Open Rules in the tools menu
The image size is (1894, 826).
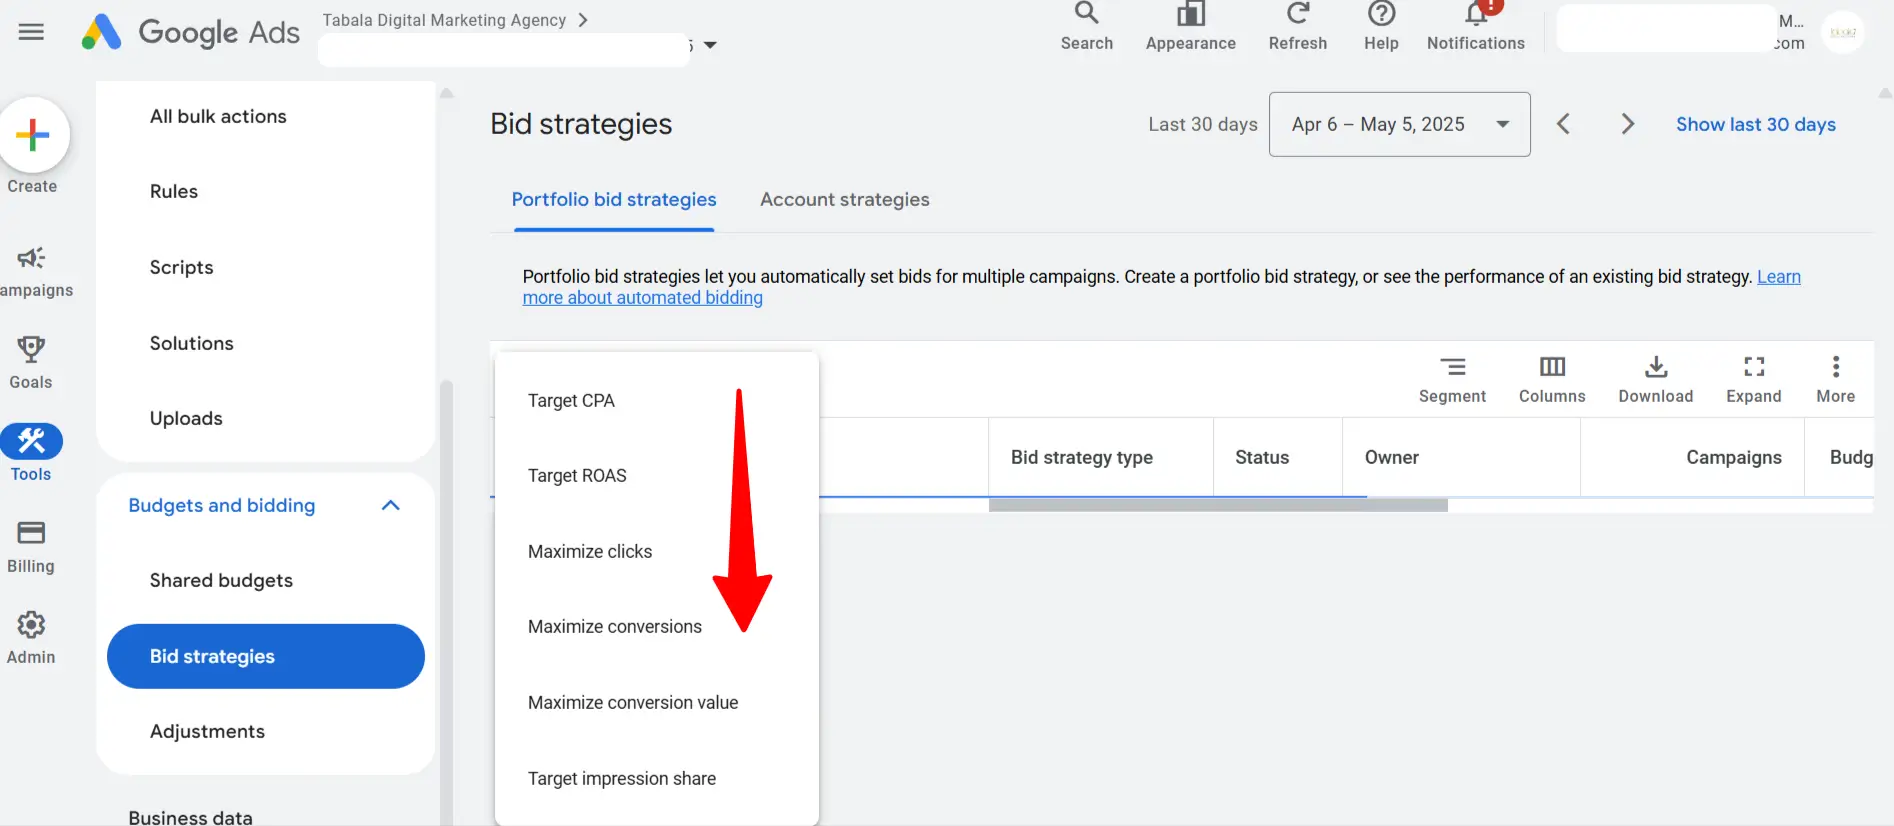174,191
